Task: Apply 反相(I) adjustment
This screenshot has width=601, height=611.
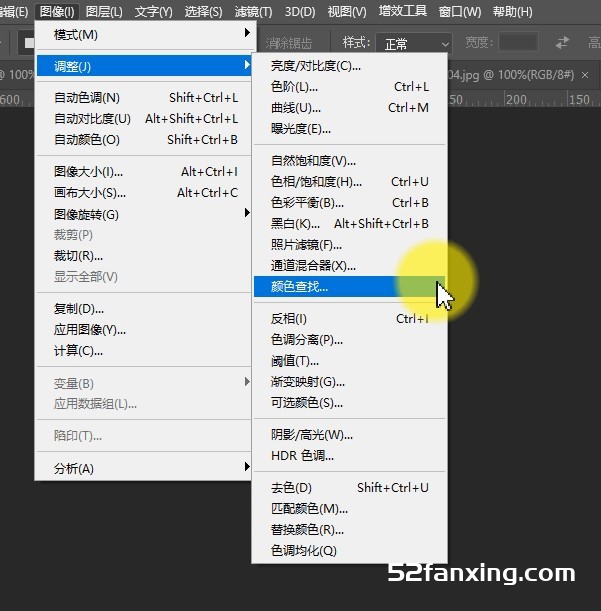Action: coord(349,319)
